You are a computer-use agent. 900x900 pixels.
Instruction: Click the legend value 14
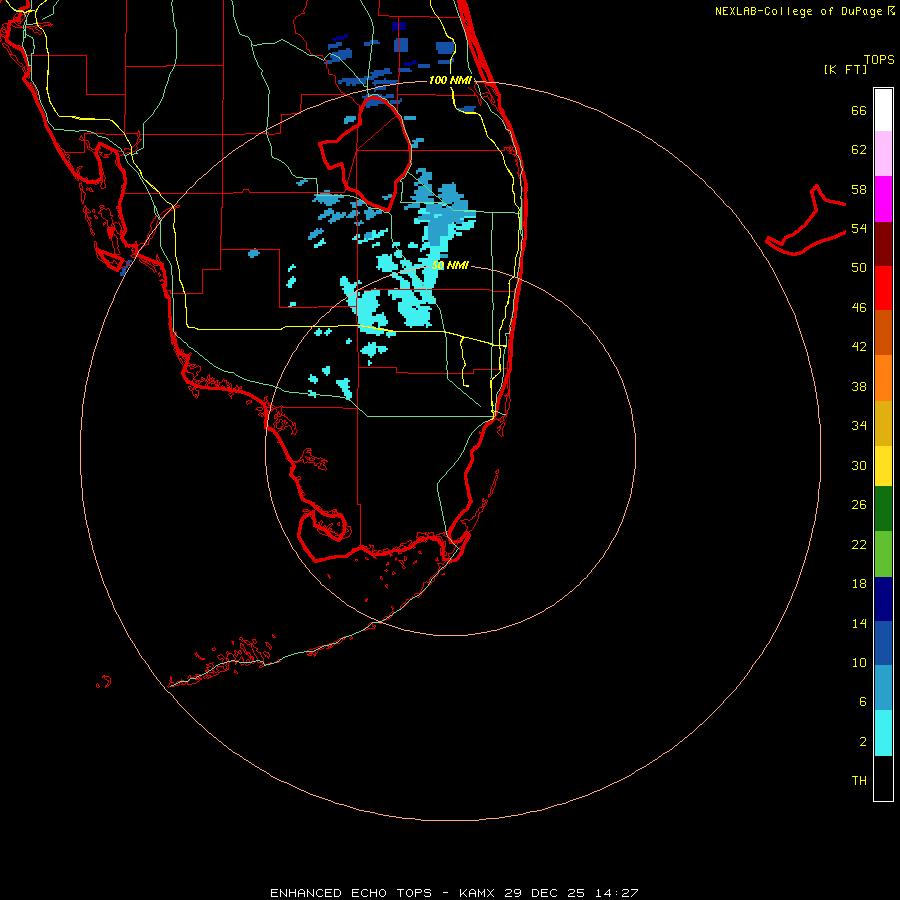(859, 623)
